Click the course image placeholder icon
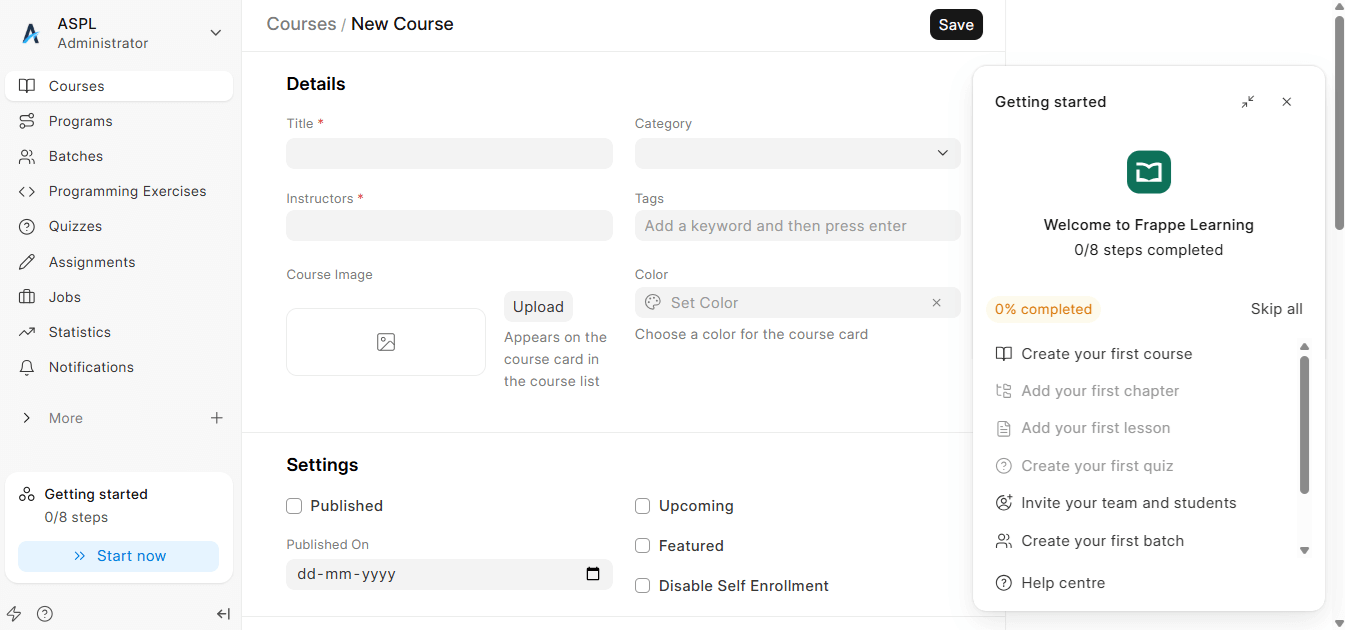This screenshot has height=630, width=1345. [x=386, y=342]
